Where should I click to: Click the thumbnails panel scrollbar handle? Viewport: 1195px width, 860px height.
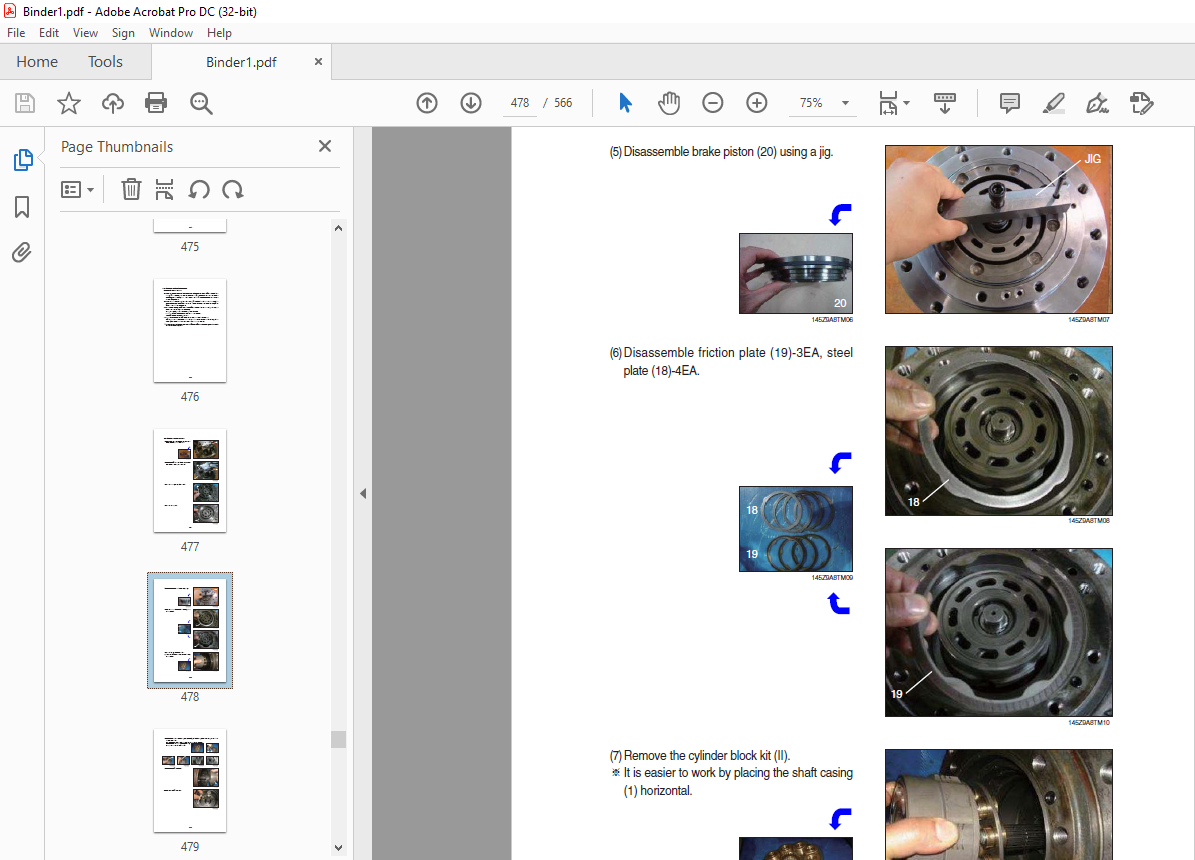[x=338, y=740]
